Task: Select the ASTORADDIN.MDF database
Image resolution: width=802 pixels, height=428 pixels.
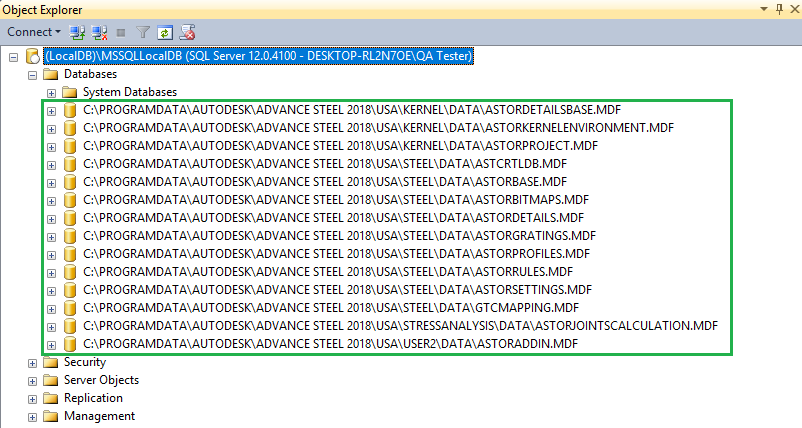Action: pyautogui.click(x=330, y=344)
